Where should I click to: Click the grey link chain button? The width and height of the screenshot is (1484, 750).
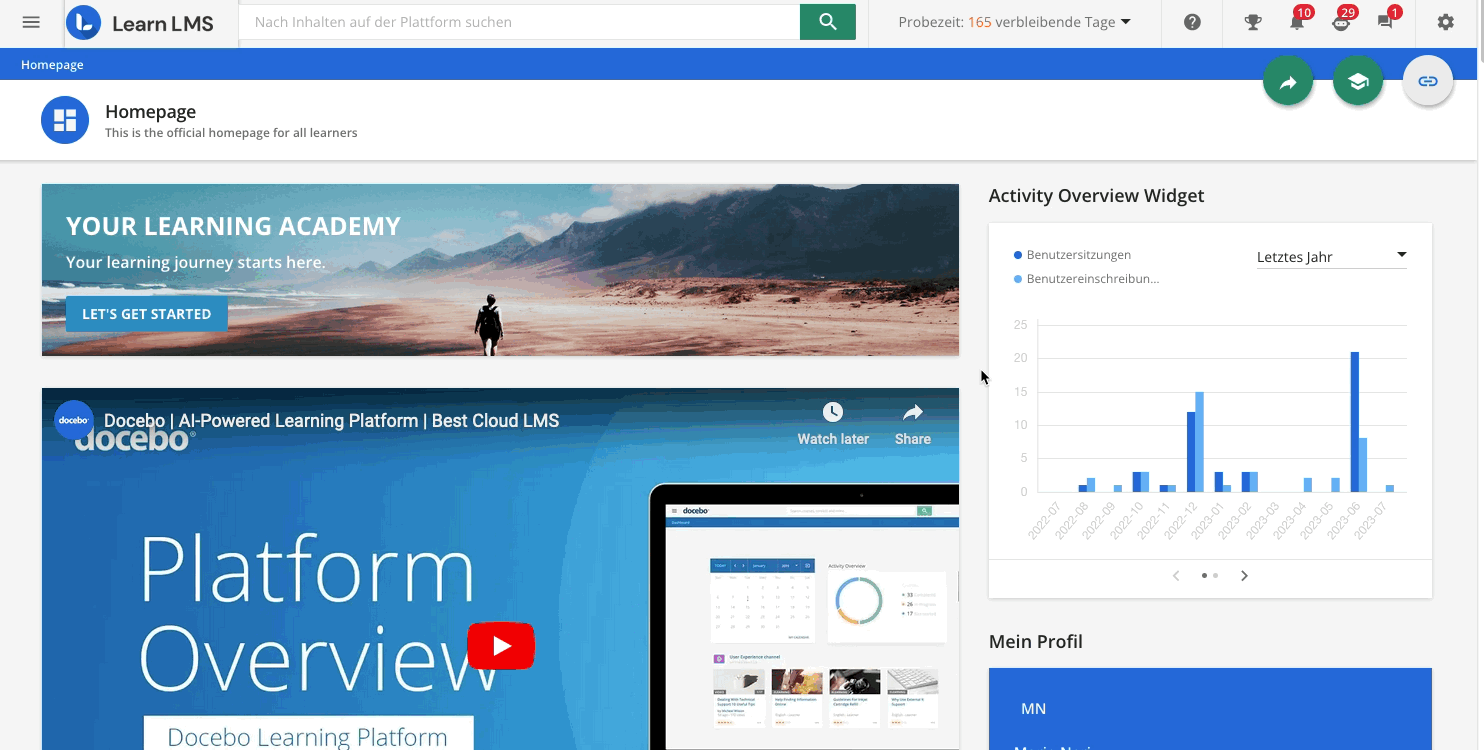(1428, 82)
